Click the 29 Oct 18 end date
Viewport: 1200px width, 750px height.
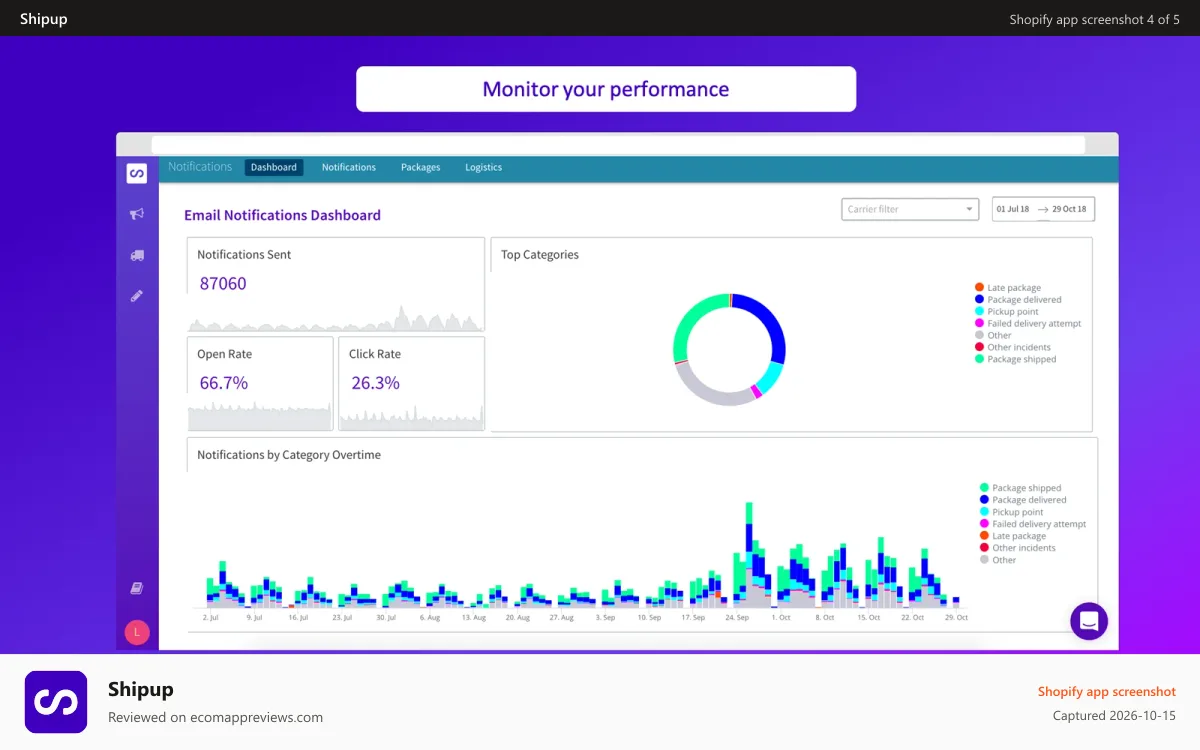point(1069,209)
